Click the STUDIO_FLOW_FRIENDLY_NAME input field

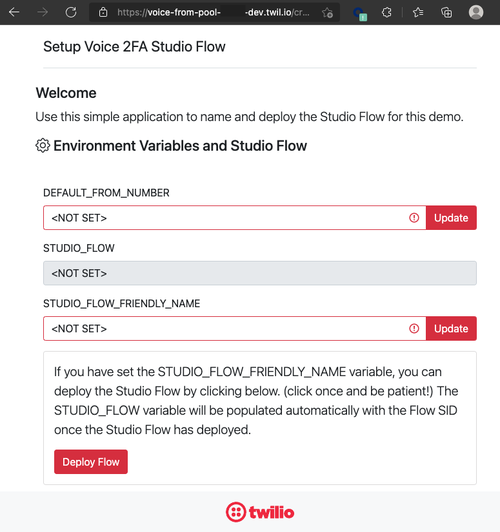pos(234,328)
